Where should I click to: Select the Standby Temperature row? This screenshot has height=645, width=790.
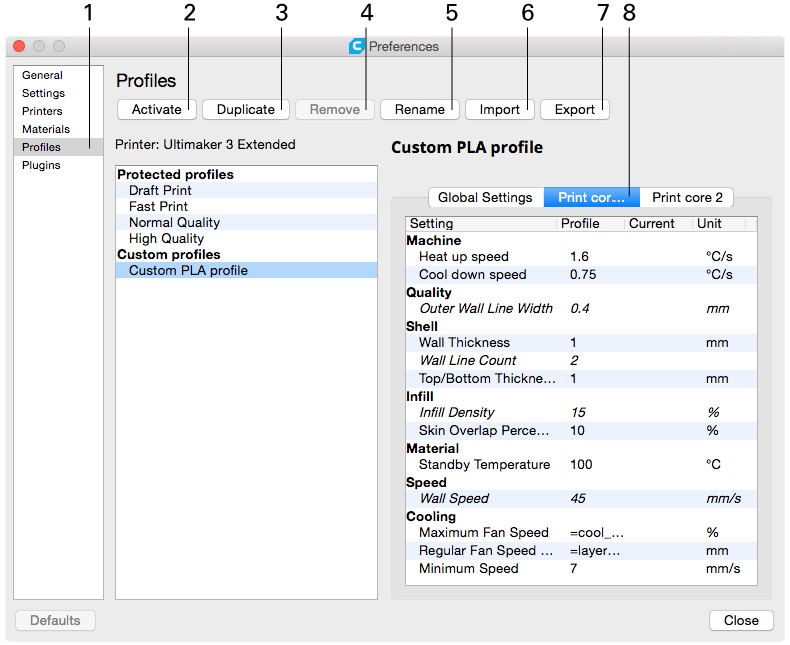coord(581,465)
